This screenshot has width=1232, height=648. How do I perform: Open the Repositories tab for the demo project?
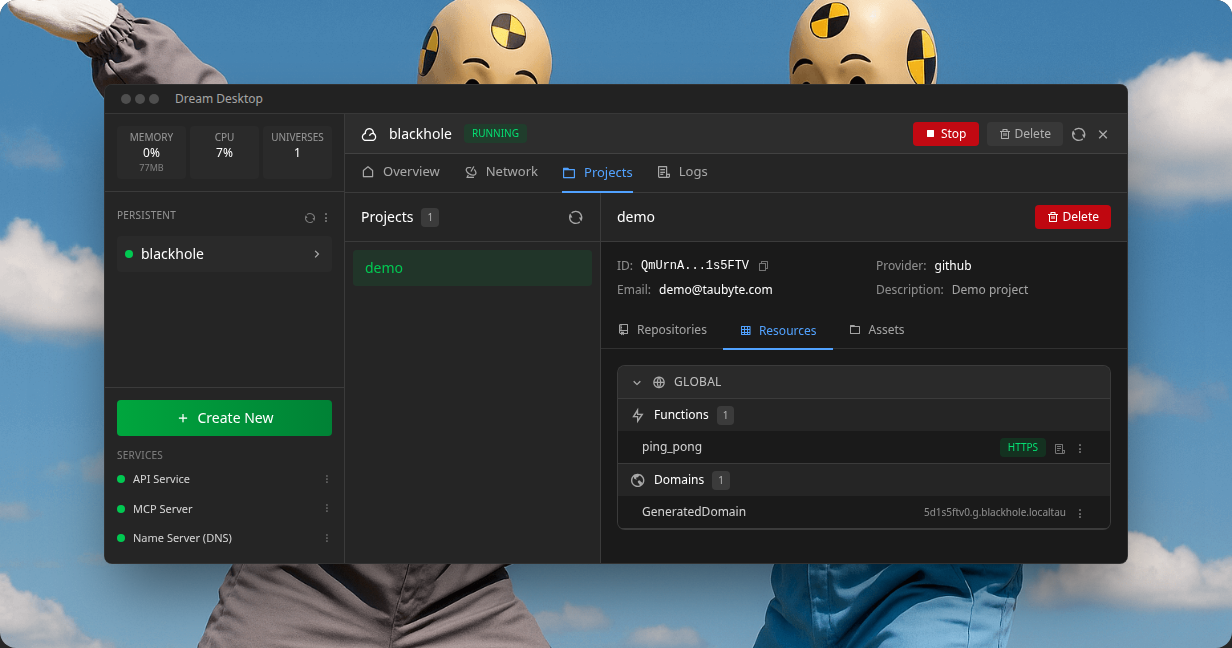click(663, 329)
